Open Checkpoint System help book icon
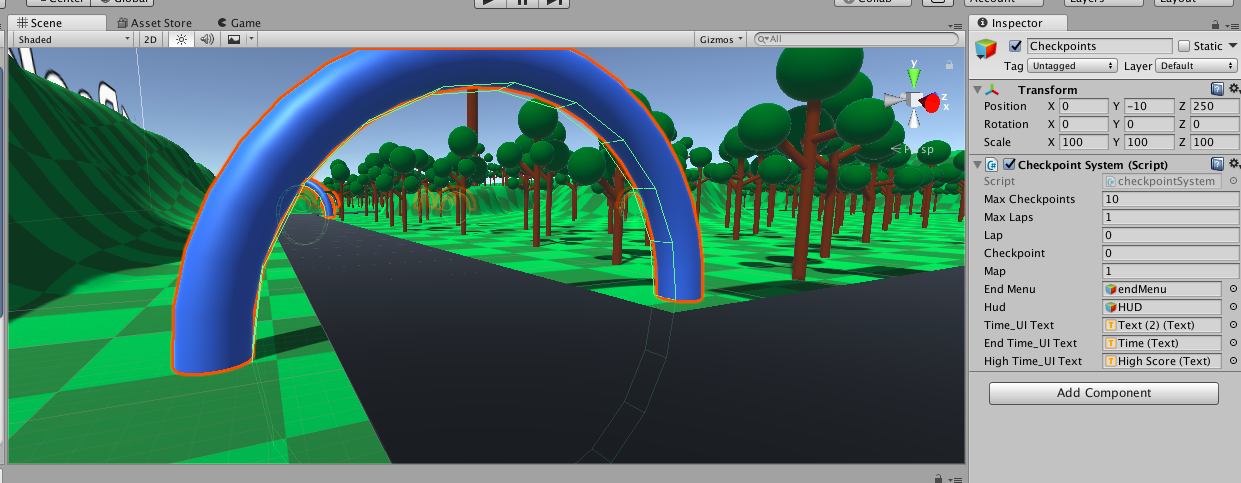The width and height of the screenshot is (1241, 483). 1217,164
